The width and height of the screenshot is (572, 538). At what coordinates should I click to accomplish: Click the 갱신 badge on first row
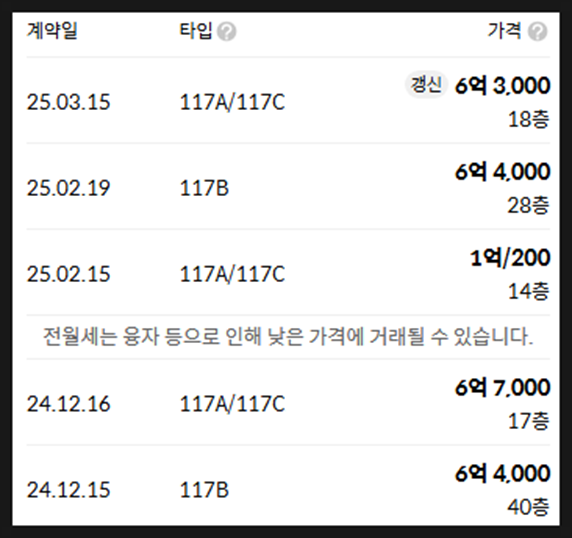pyautogui.click(x=426, y=85)
